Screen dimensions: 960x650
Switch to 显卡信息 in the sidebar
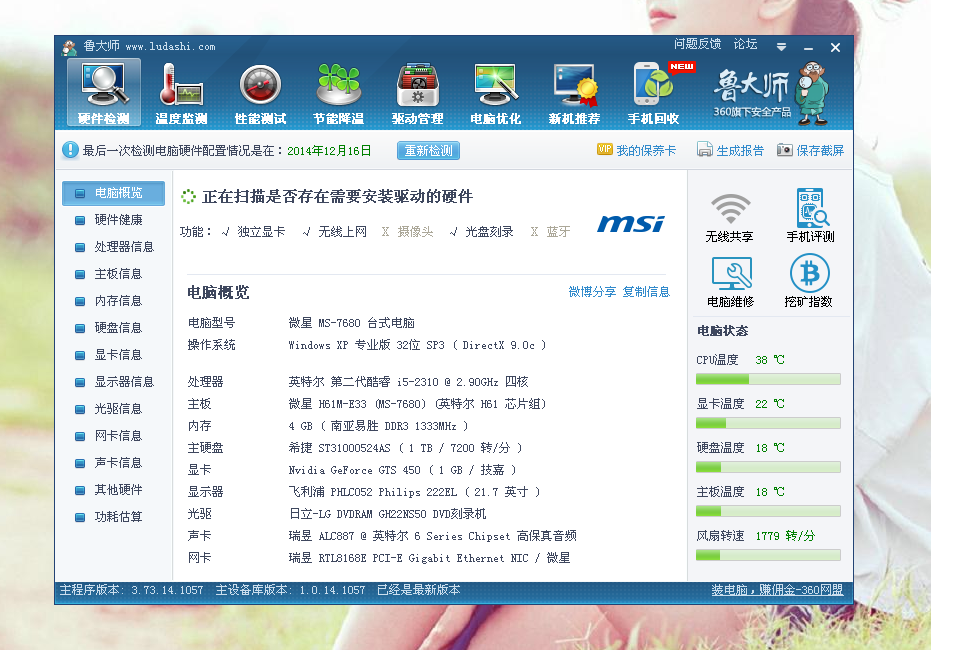coord(118,355)
